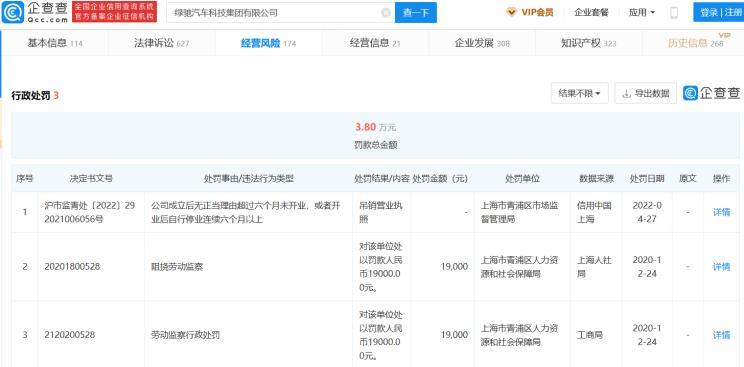Click the Qcc.com logo icon
The image size is (744, 367).
[x=12, y=13]
